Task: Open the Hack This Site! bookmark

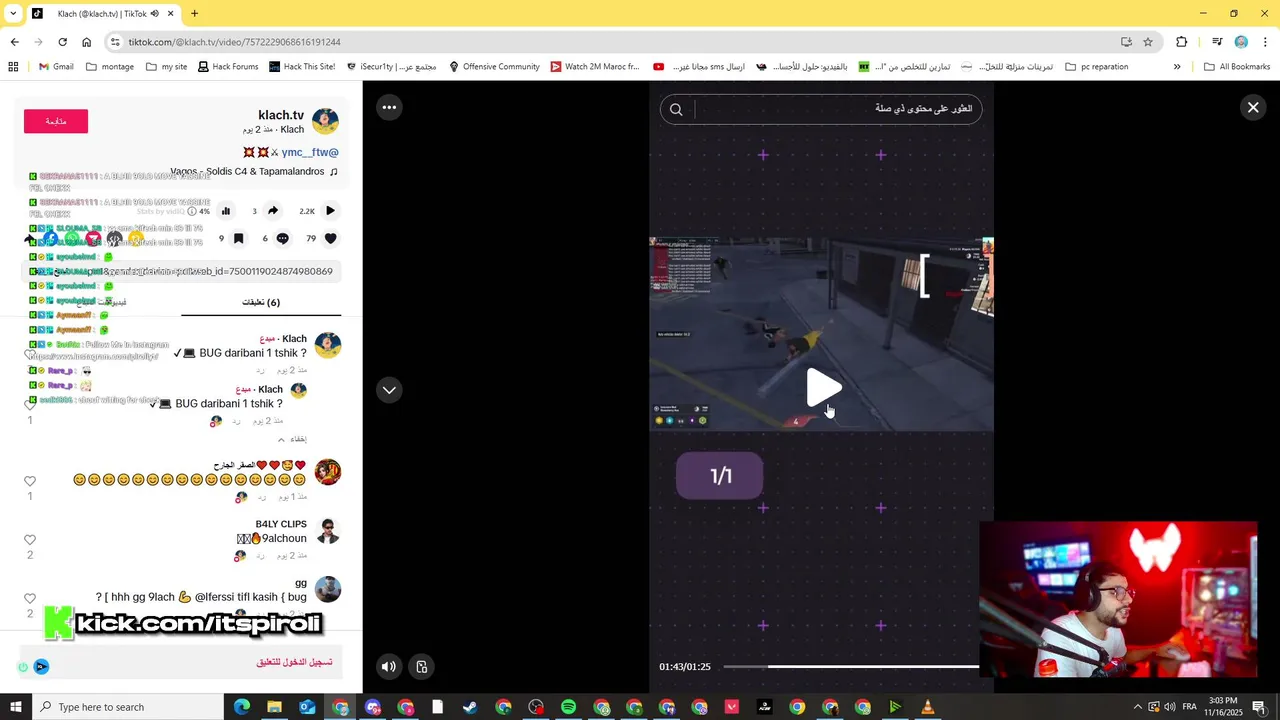Action: 302,67
